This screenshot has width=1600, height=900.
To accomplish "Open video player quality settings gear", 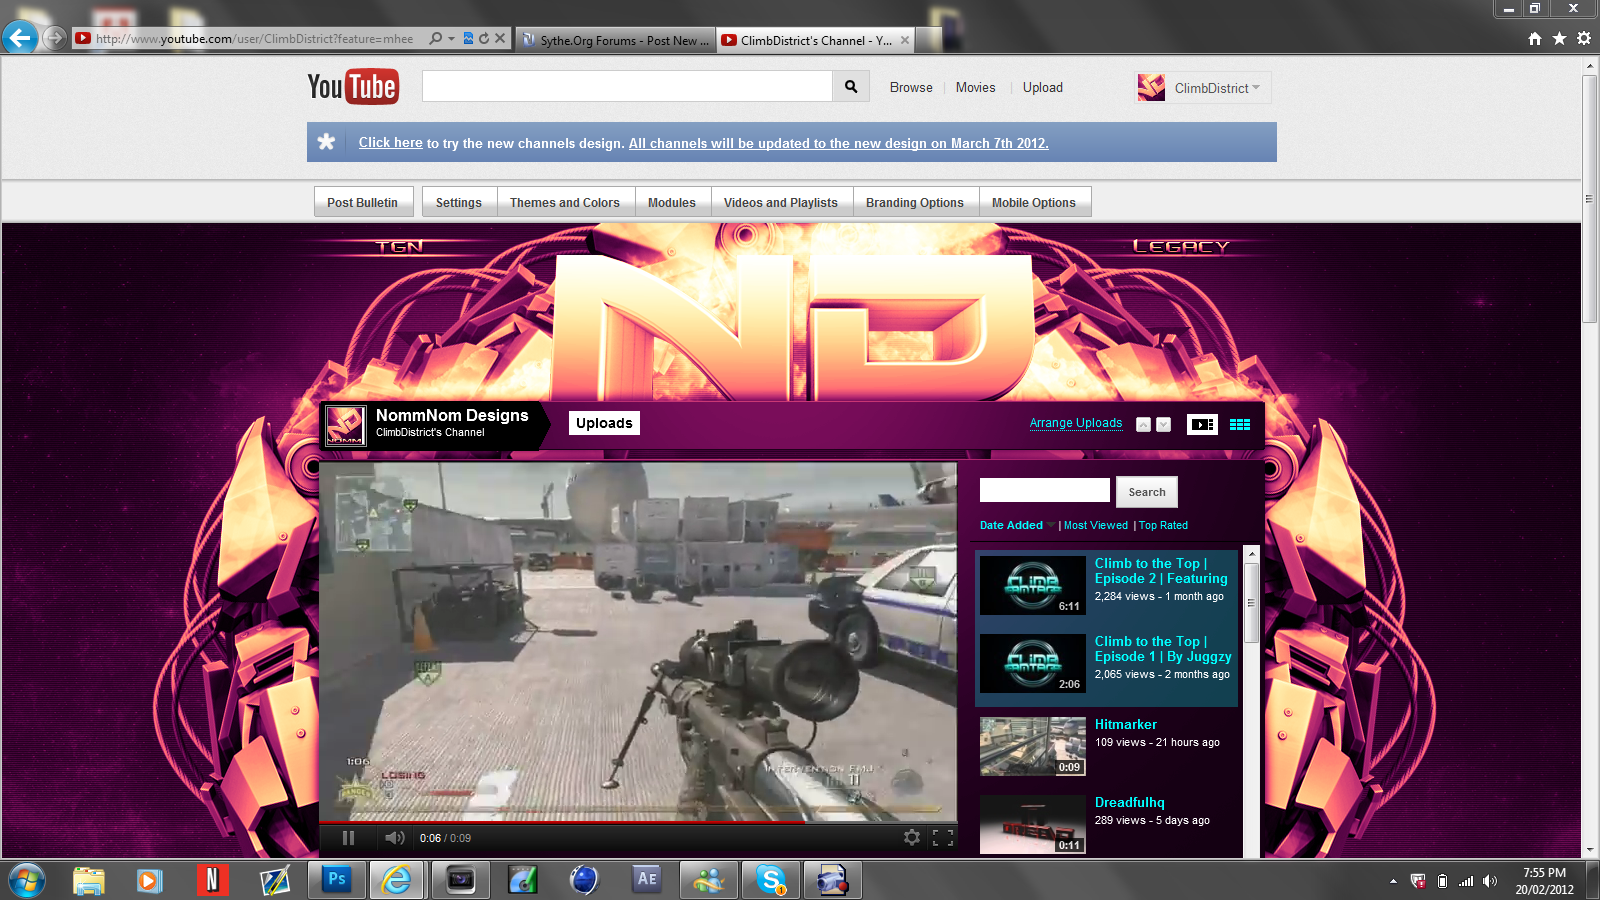I will [912, 838].
